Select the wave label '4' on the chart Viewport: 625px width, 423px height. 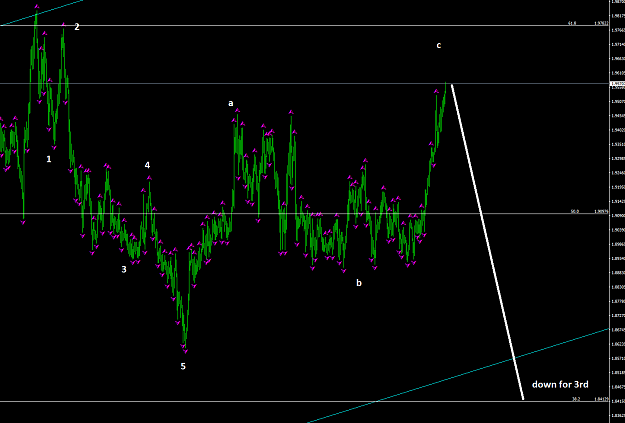click(147, 165)
